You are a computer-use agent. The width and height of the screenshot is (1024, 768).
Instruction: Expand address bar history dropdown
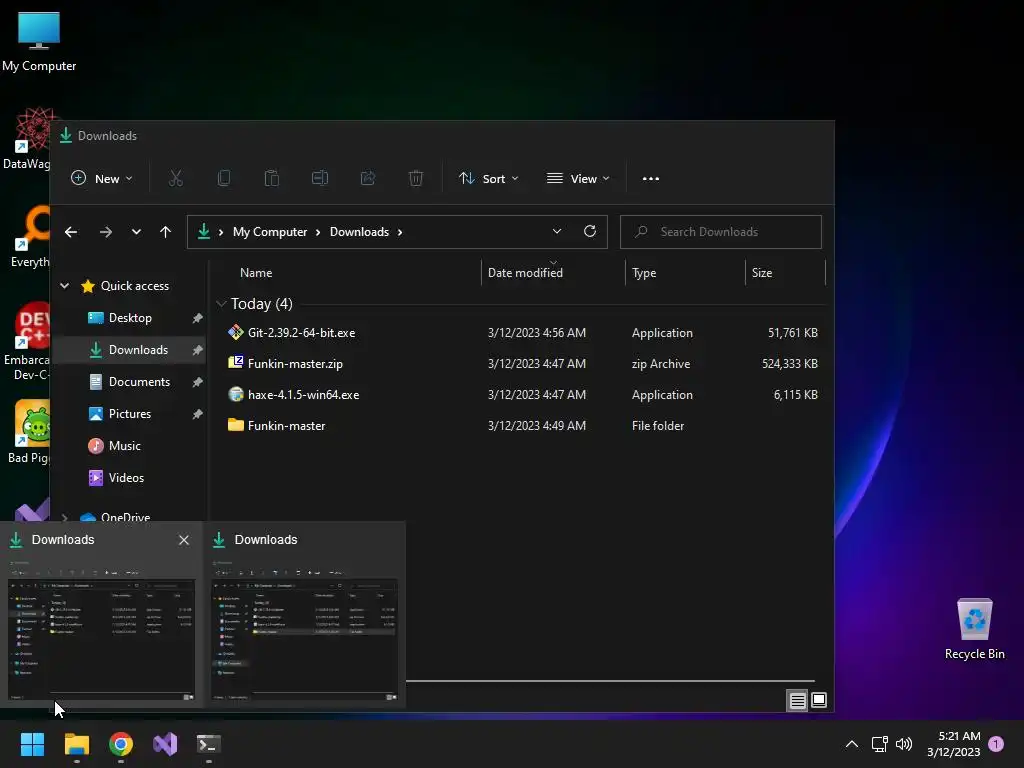click(x=556, y=231)
